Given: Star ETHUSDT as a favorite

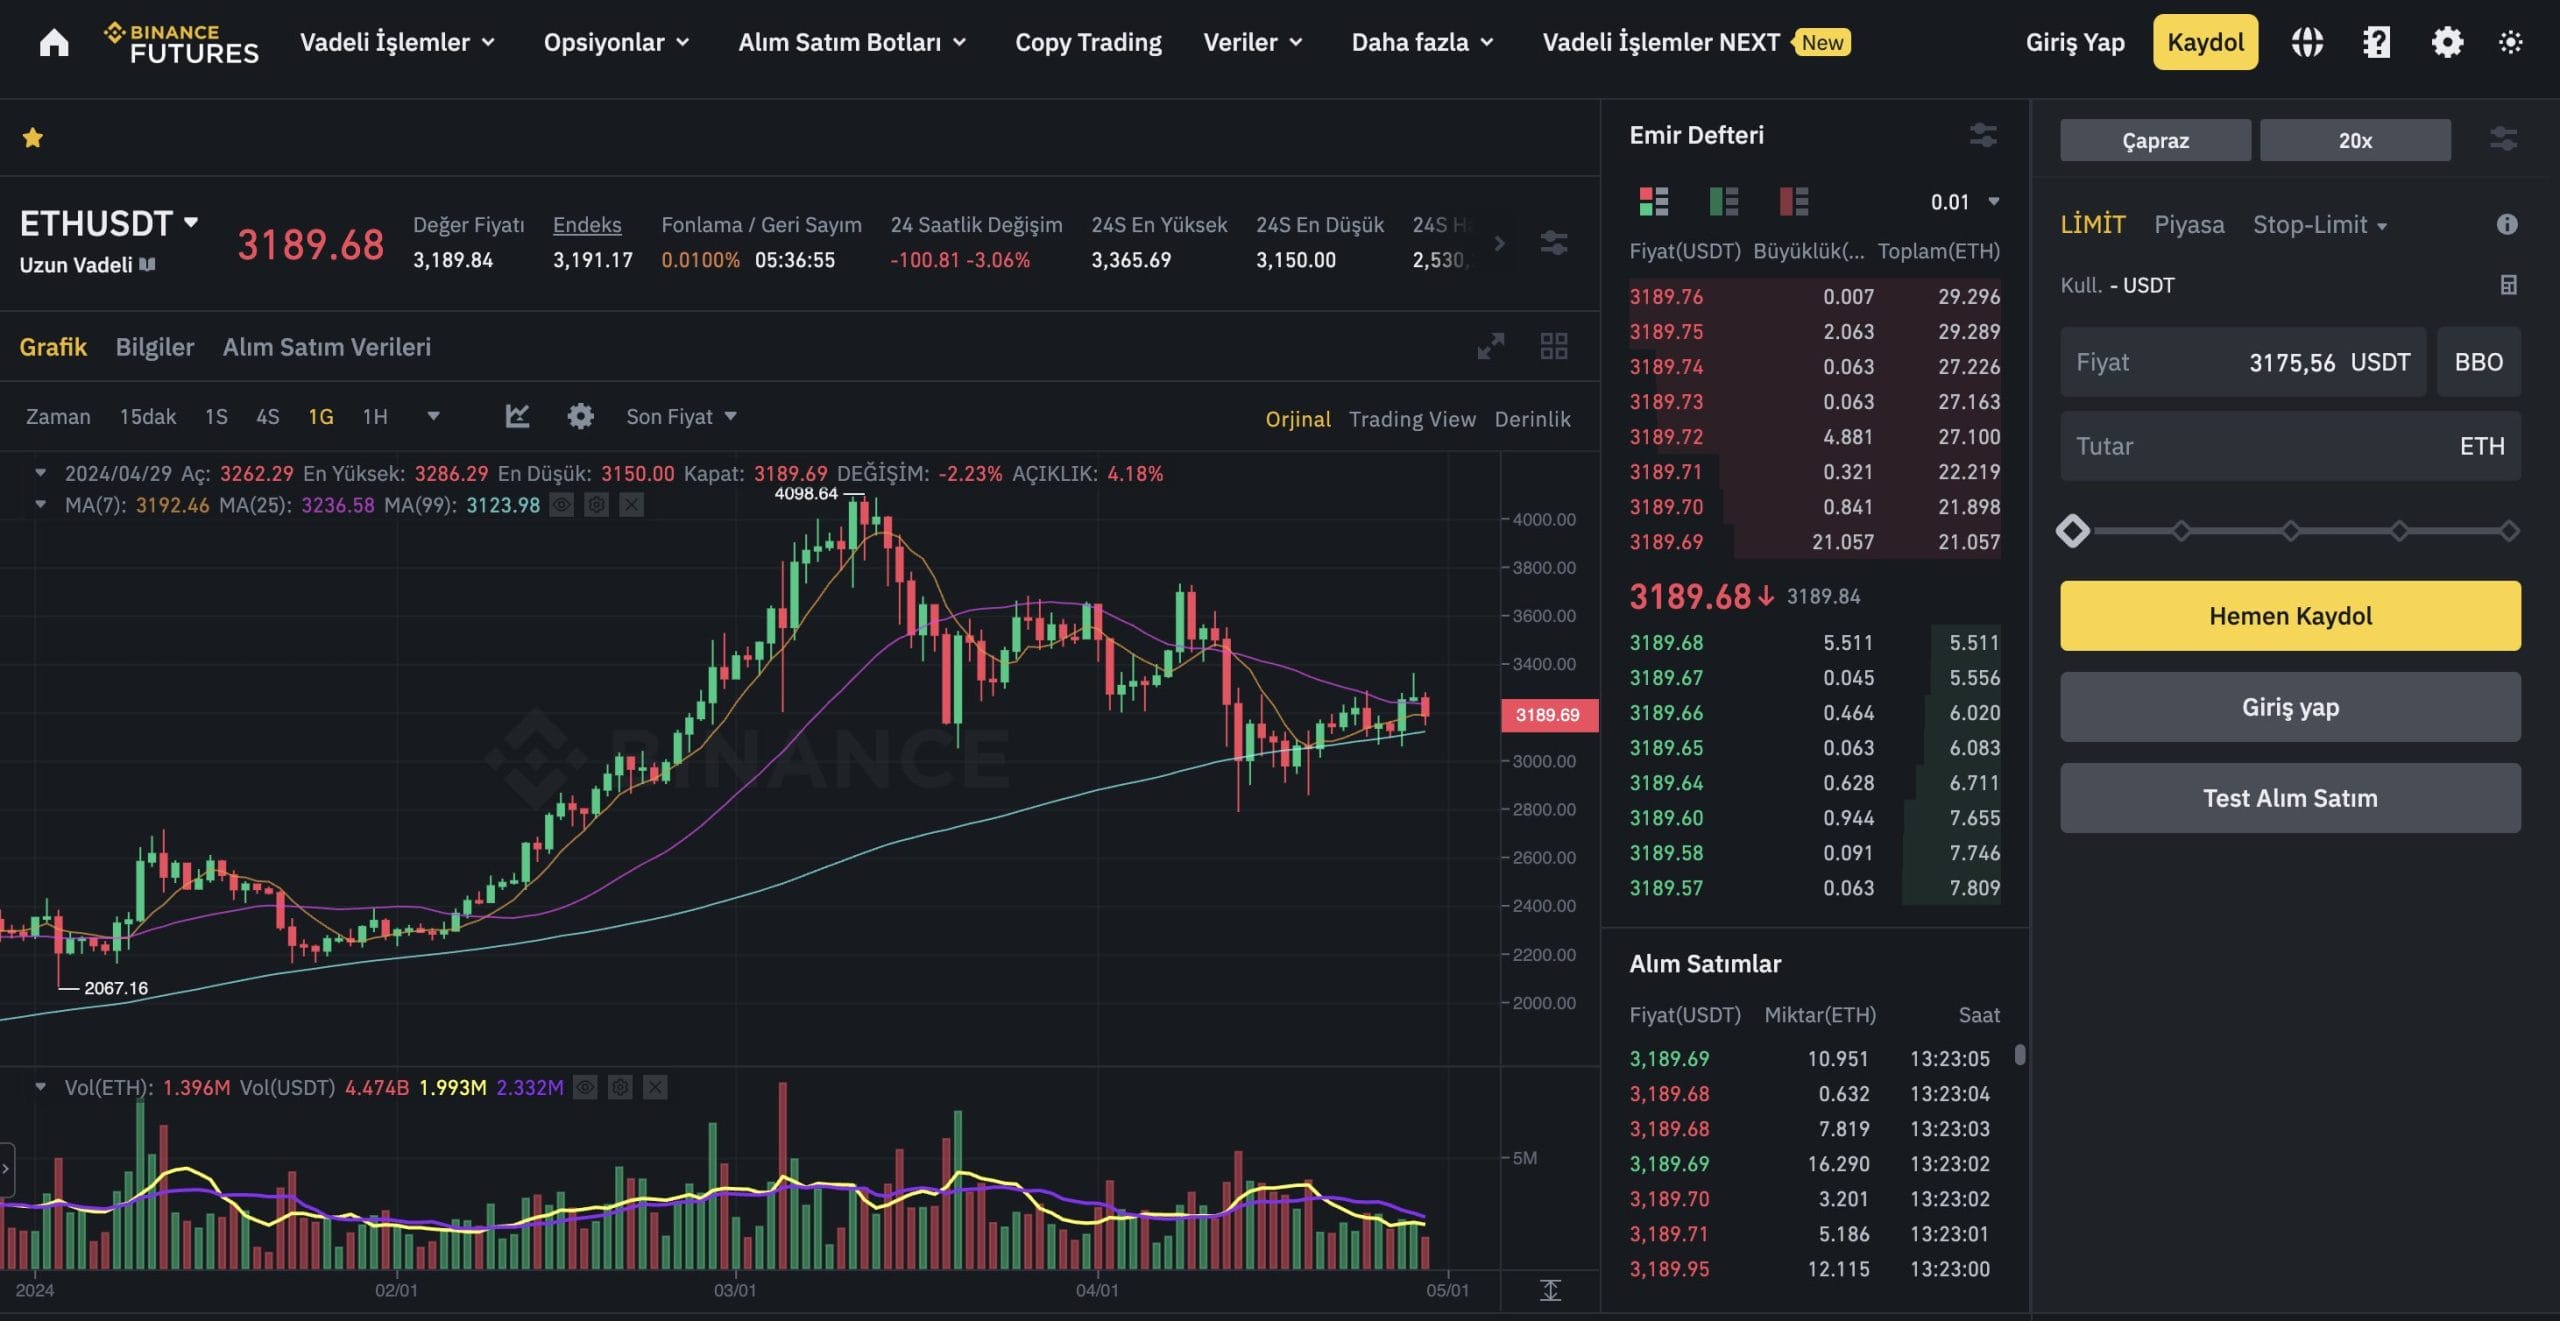Looking at the screenshot, I should coord(33,136).
